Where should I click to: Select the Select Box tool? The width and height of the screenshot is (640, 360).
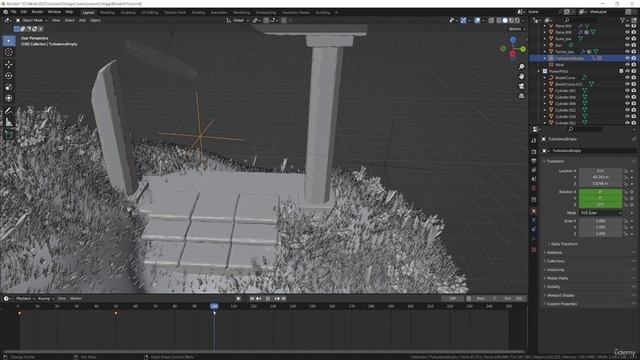(x=9, y=41)
